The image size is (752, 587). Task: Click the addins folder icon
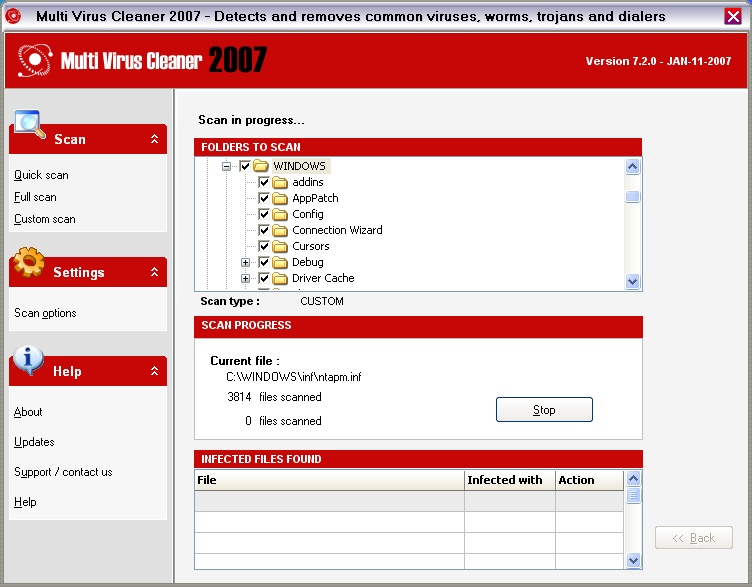280,182
